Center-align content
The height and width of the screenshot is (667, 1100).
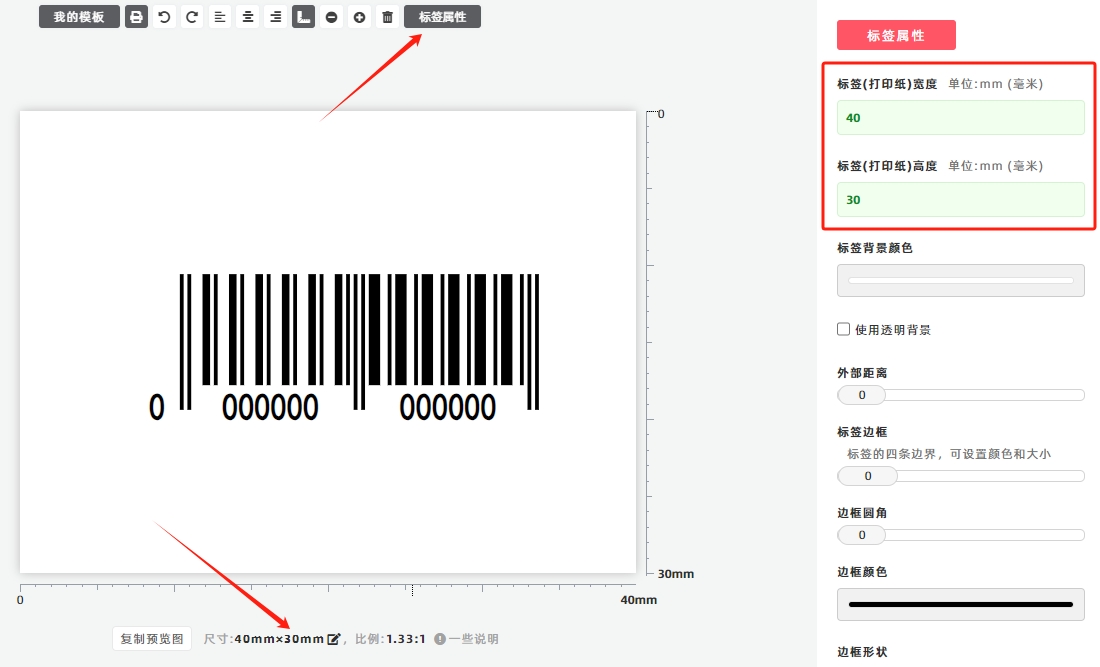click(x=248, y=17)
